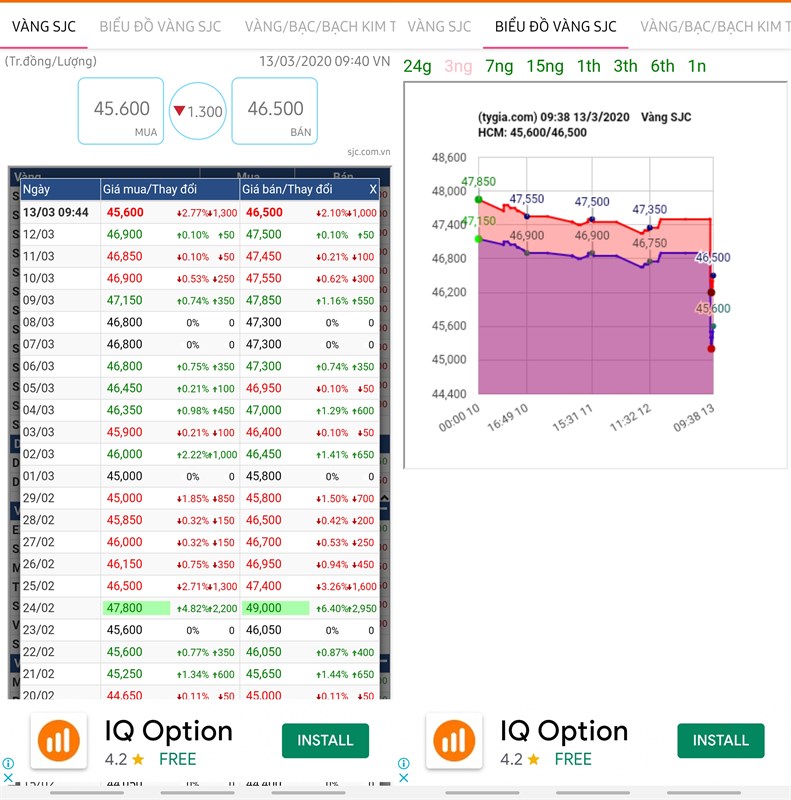Image resolution: width=791 pixels, height=800 pixels.
Task: Show the 1th chart range
Action: tap(588, 66)
